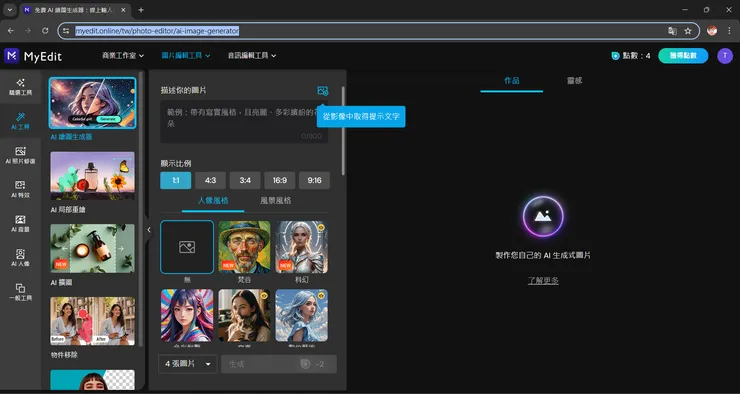Open the Chrome profile avatar icon
Image resolution: width=740 pixels, height=394 pixels.
[x=712, y=31]
